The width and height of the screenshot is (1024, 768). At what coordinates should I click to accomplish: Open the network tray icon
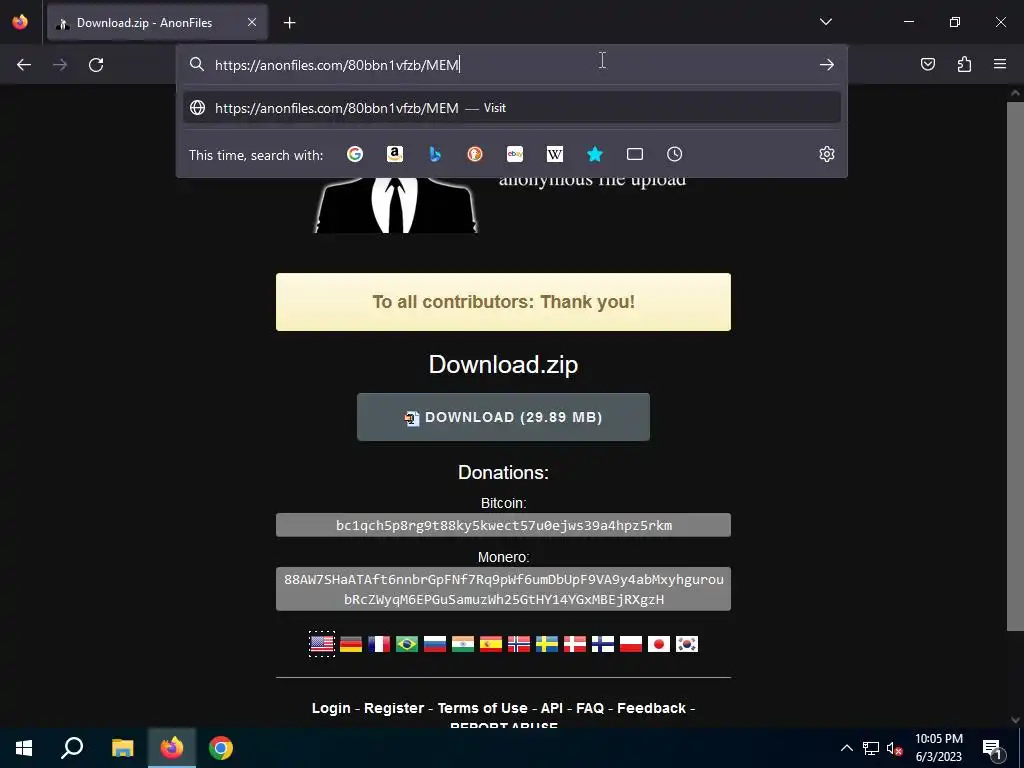tap(871, 748)
